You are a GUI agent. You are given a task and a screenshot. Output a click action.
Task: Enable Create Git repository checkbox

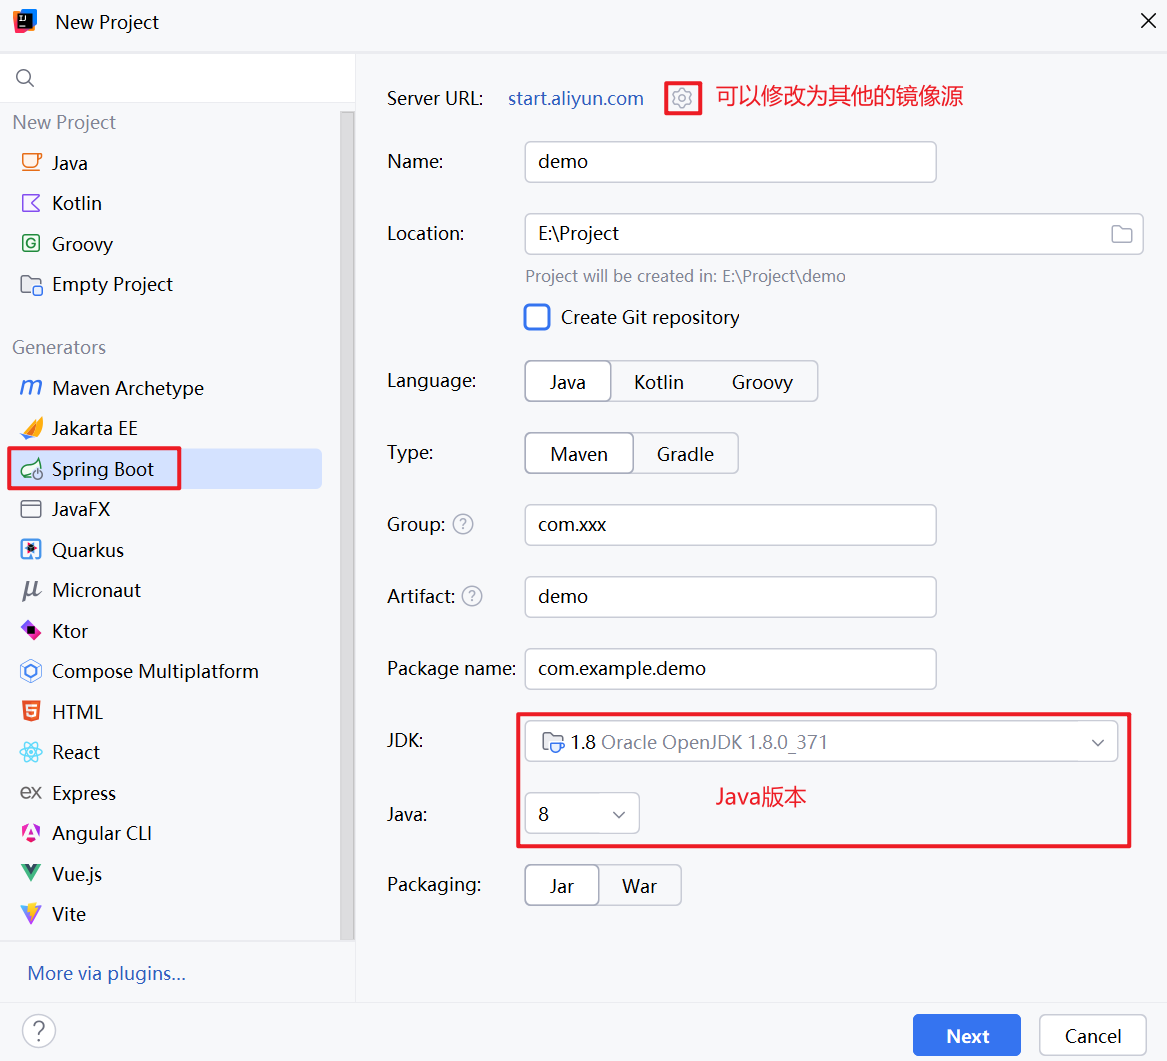tap(537, 317)
